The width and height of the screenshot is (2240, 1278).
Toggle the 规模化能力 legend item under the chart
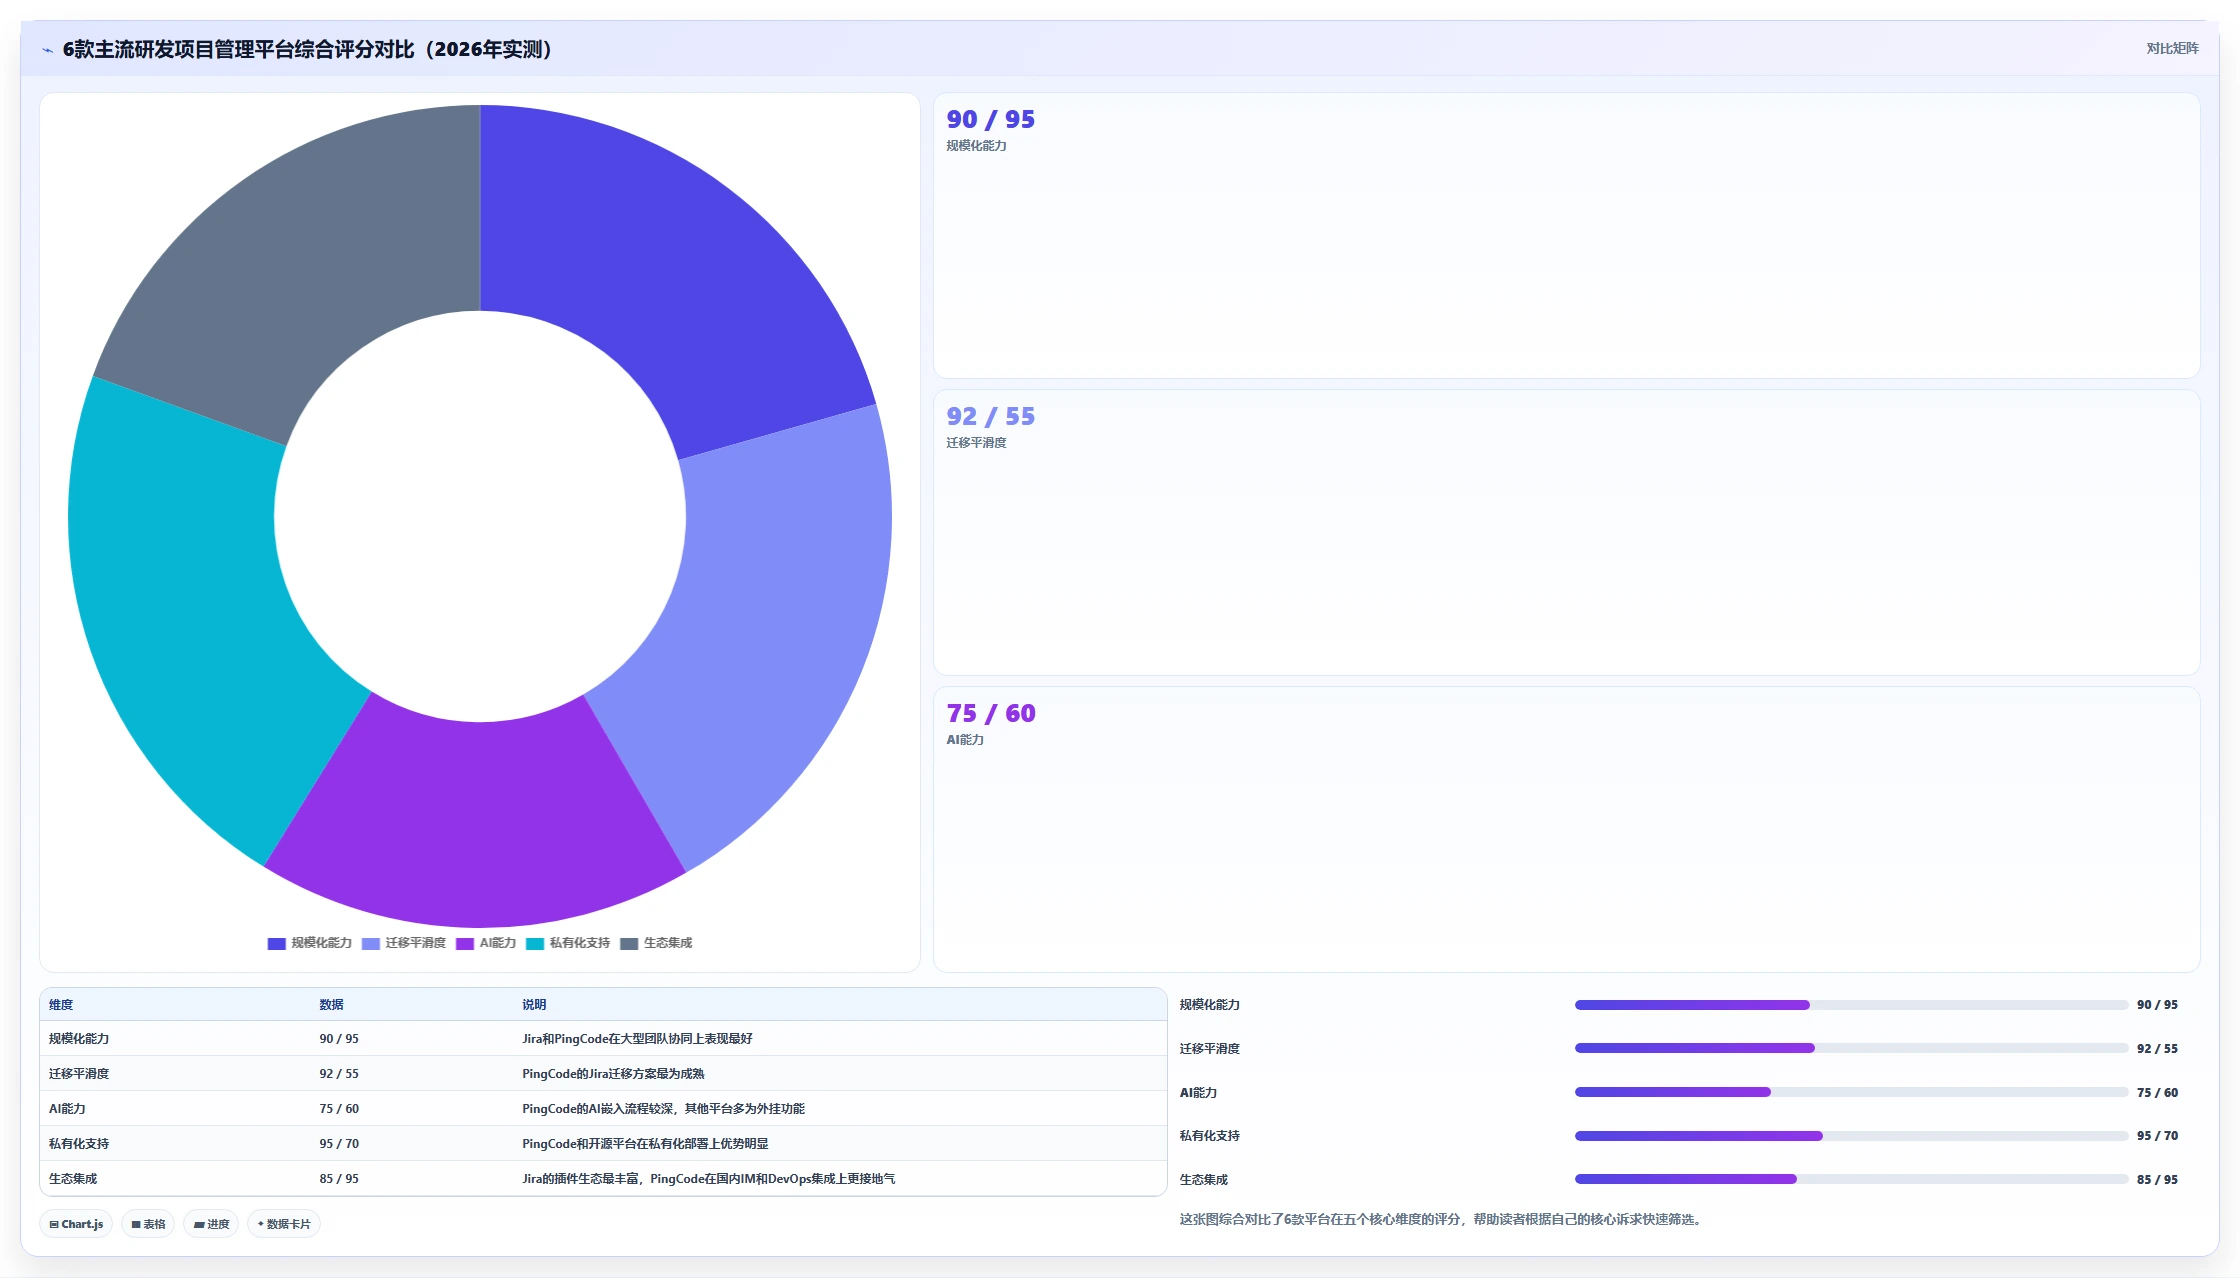point(310,943)
